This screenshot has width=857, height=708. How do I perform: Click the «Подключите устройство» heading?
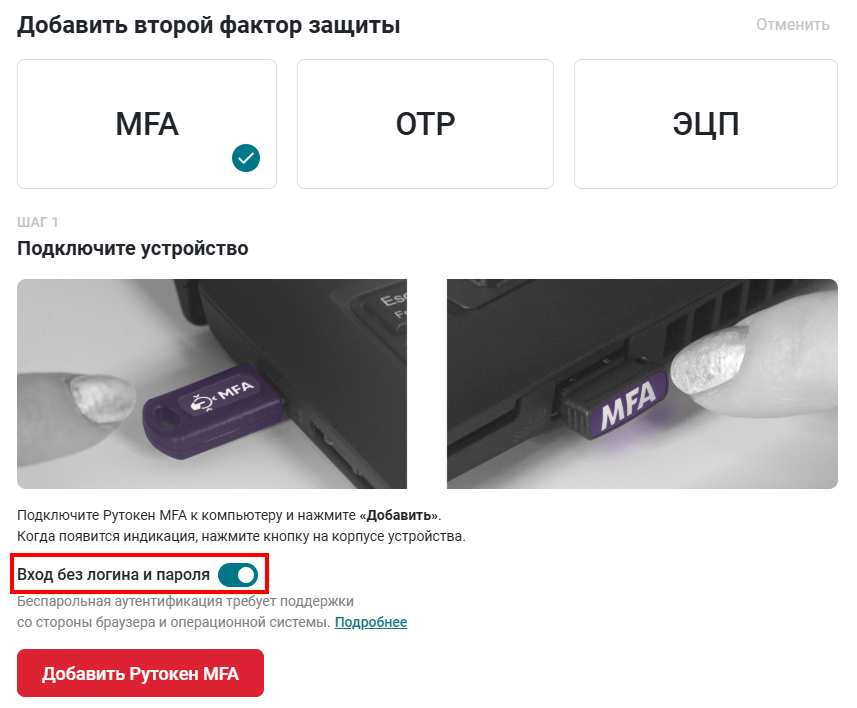133,248
